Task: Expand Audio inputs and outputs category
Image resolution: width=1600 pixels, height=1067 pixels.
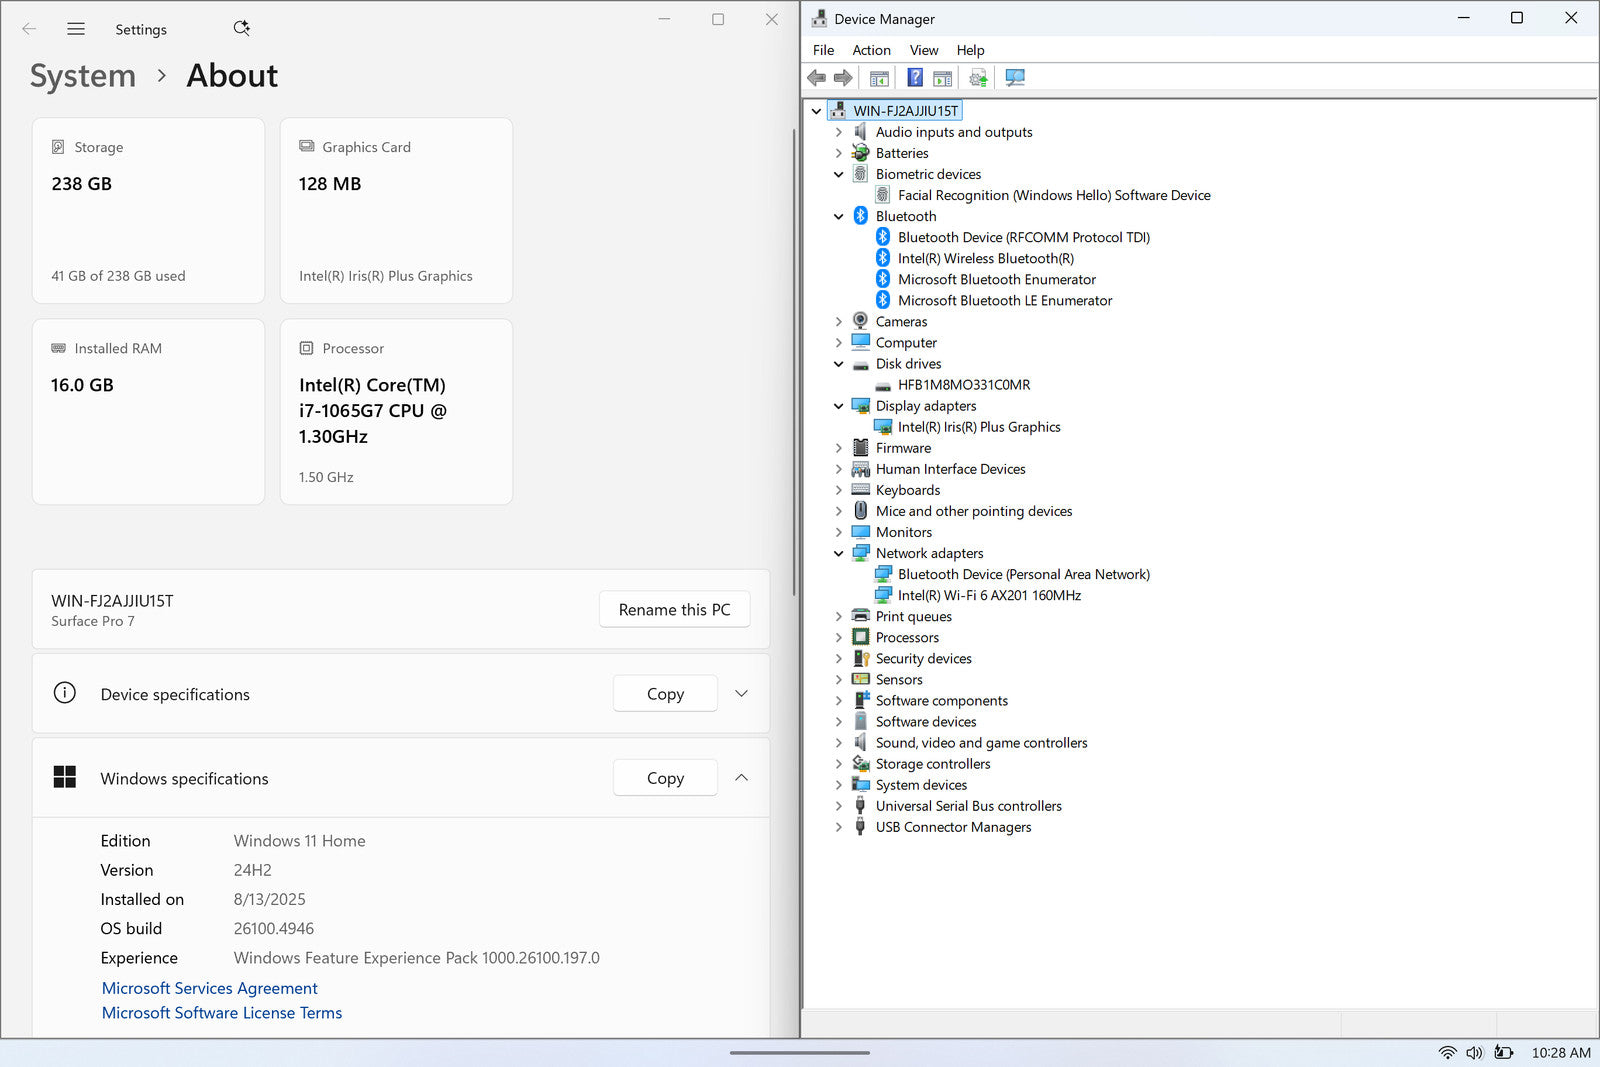Action: [x=838, y=132]
